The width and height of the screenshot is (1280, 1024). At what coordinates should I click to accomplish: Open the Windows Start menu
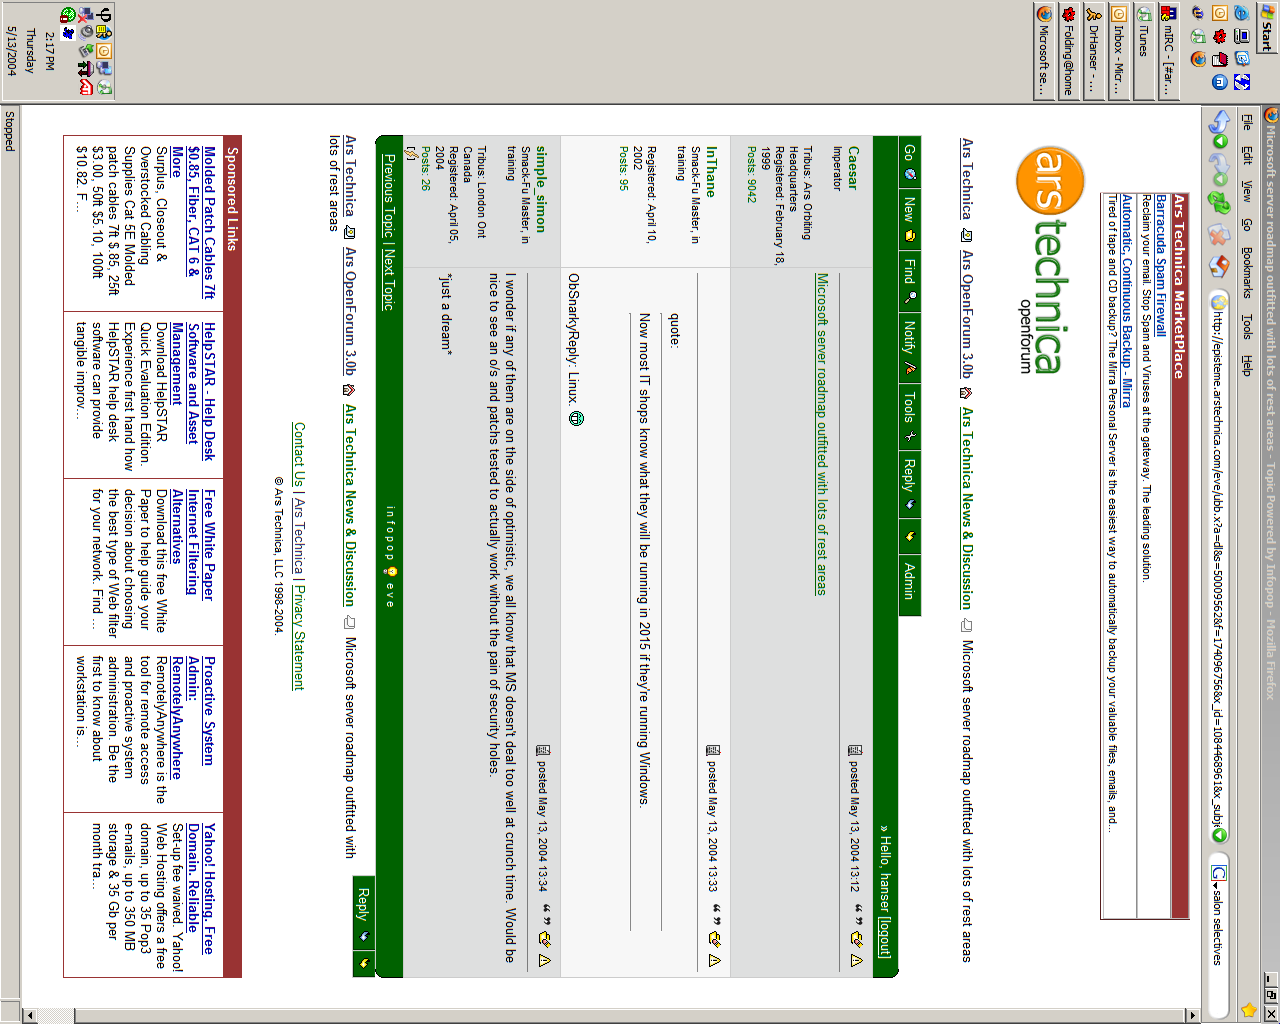pyautogui.click(x=1266, y=27)
